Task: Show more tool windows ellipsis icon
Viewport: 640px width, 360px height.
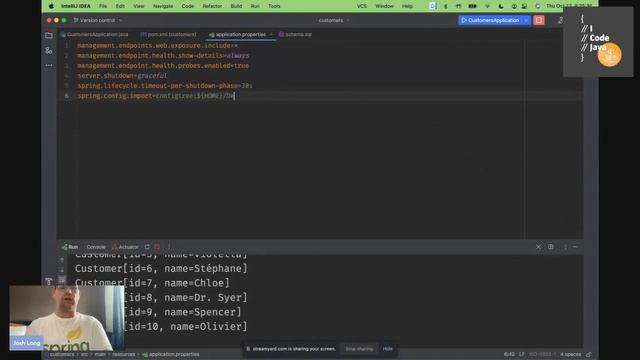Action: [x=49, y=65]
